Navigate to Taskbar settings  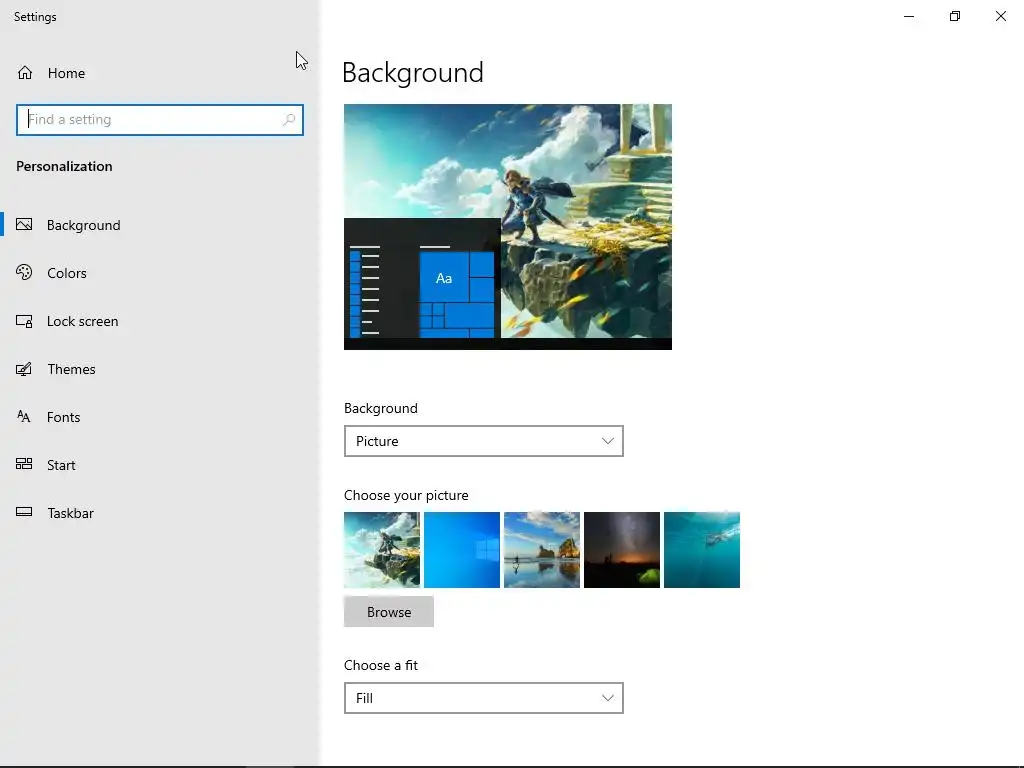(x=159, y=513)
